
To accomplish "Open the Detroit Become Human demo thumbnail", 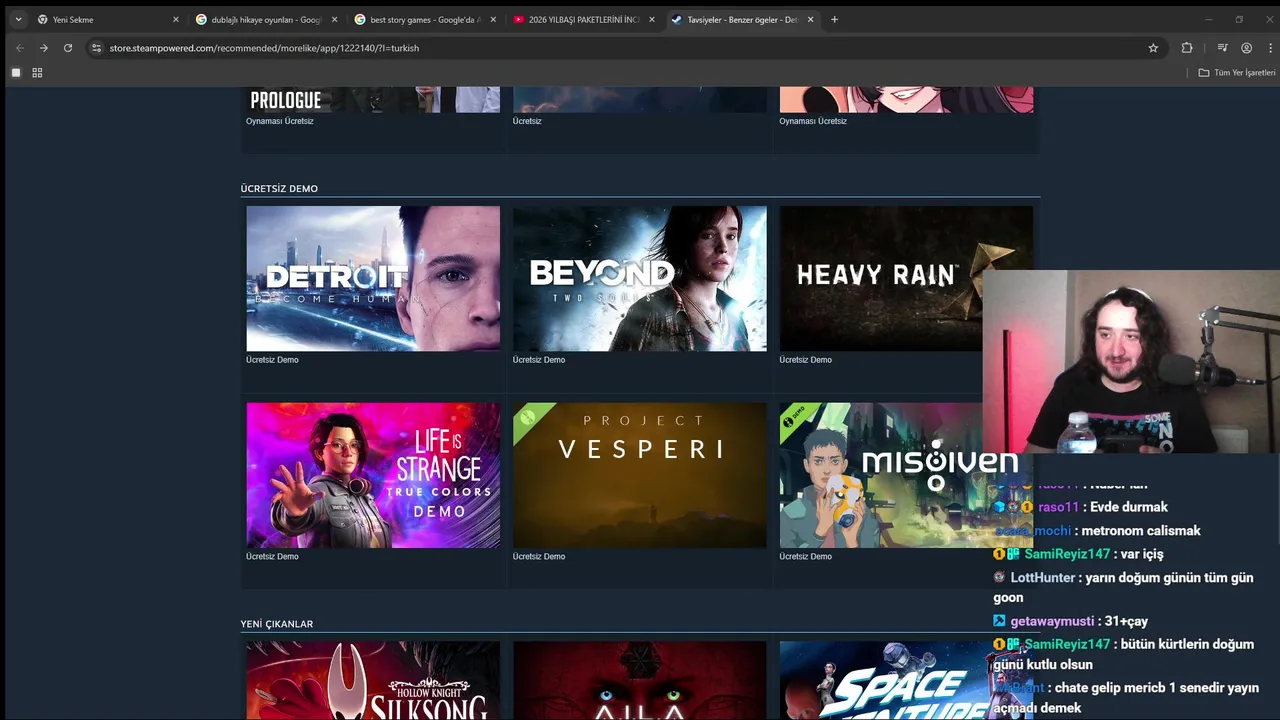I will (373, 278).
